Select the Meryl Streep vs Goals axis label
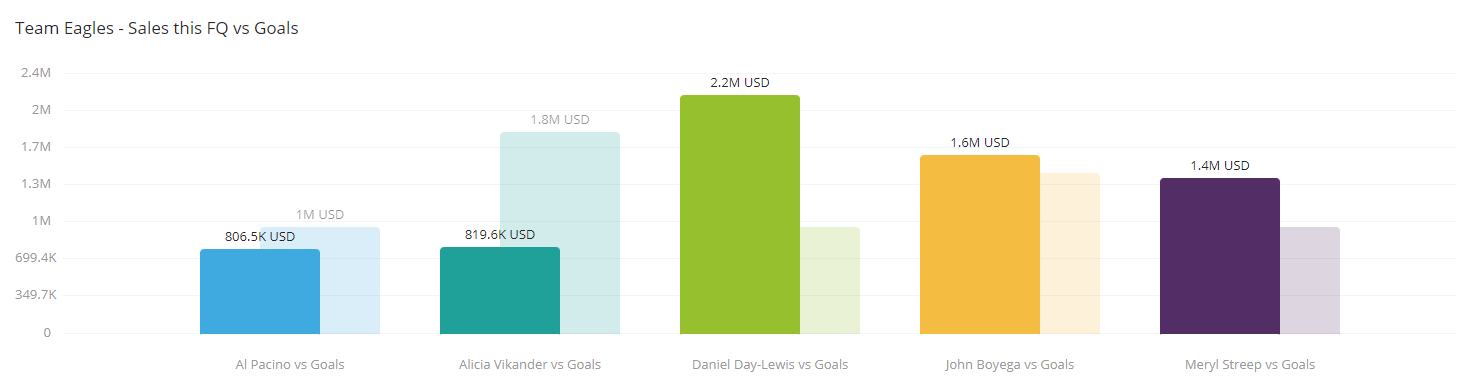 tap(1250, 365)
